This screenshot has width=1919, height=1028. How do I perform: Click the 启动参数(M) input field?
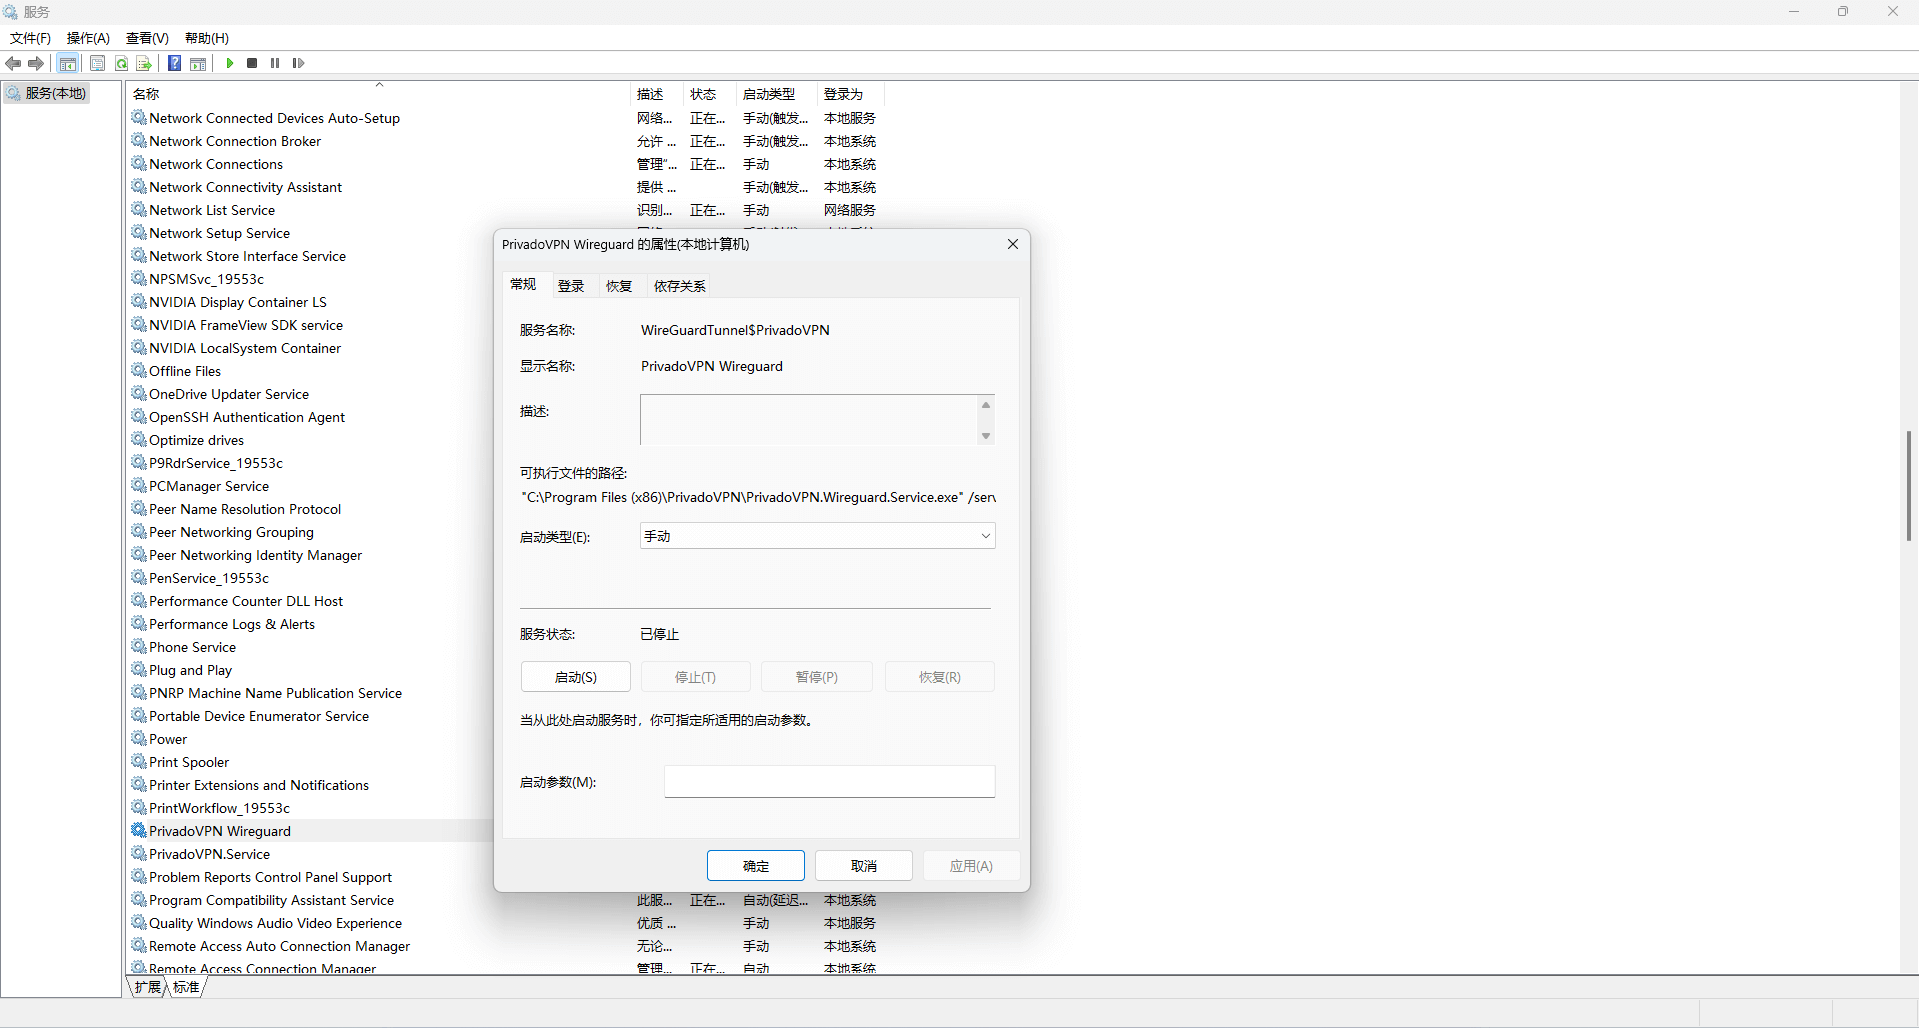tap(830, 782)
